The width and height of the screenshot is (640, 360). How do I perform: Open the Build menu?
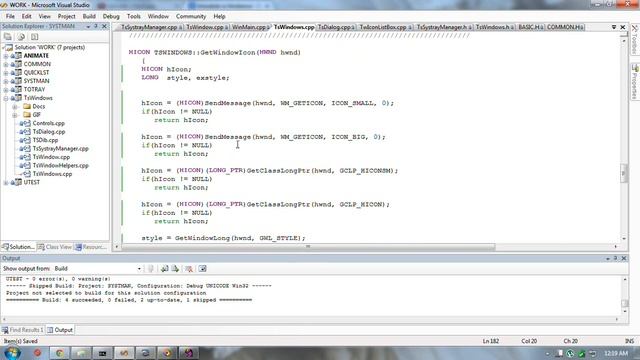coord(89,16)
